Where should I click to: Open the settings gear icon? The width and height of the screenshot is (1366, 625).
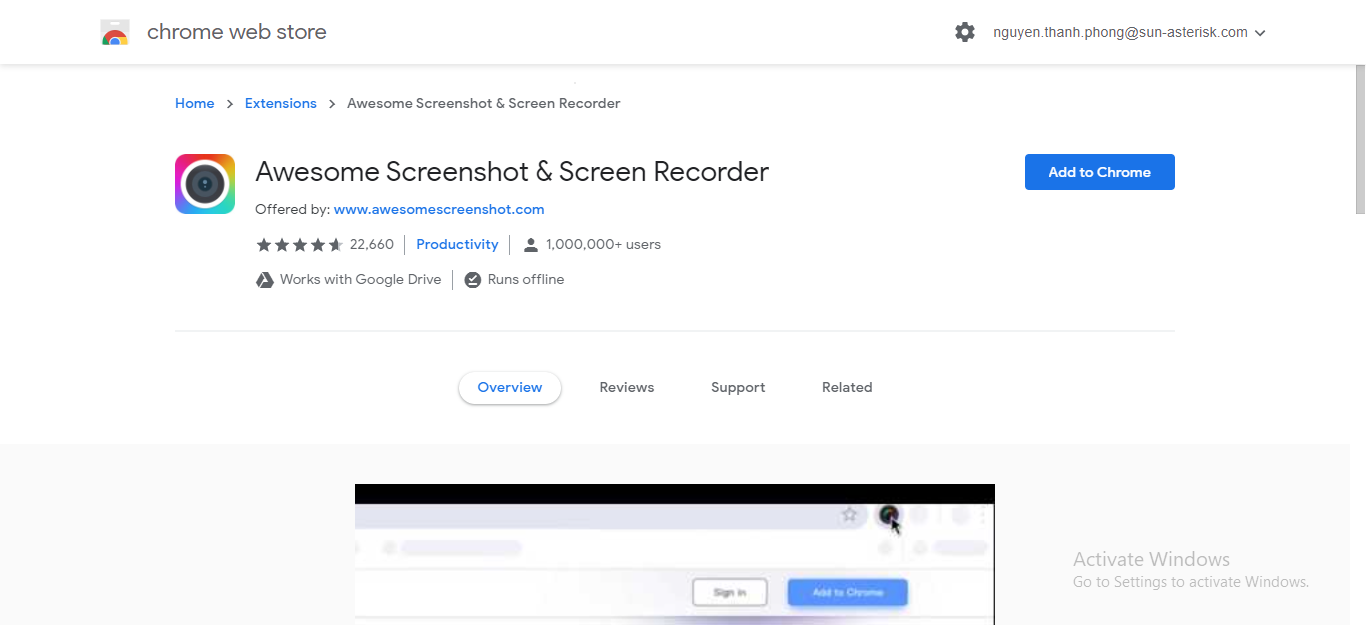(x=965, y=32)
